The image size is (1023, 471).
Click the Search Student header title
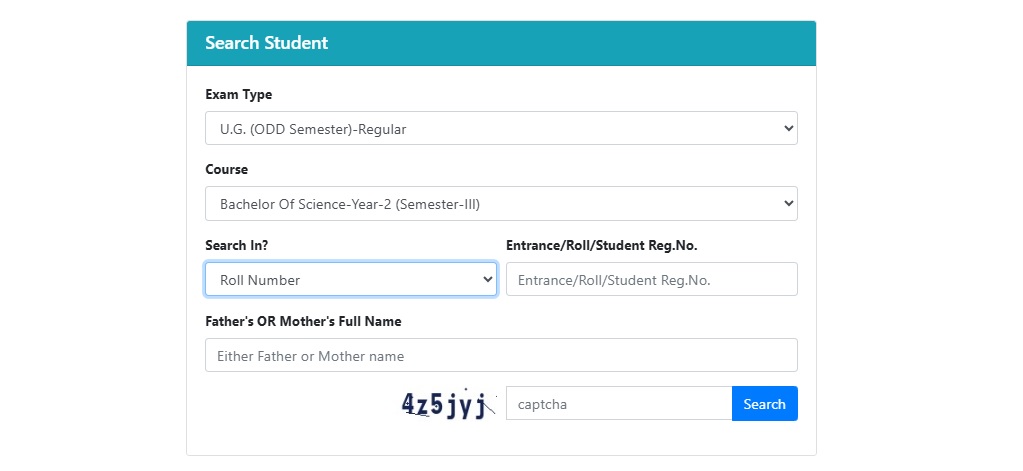click(x=266, y=43)
